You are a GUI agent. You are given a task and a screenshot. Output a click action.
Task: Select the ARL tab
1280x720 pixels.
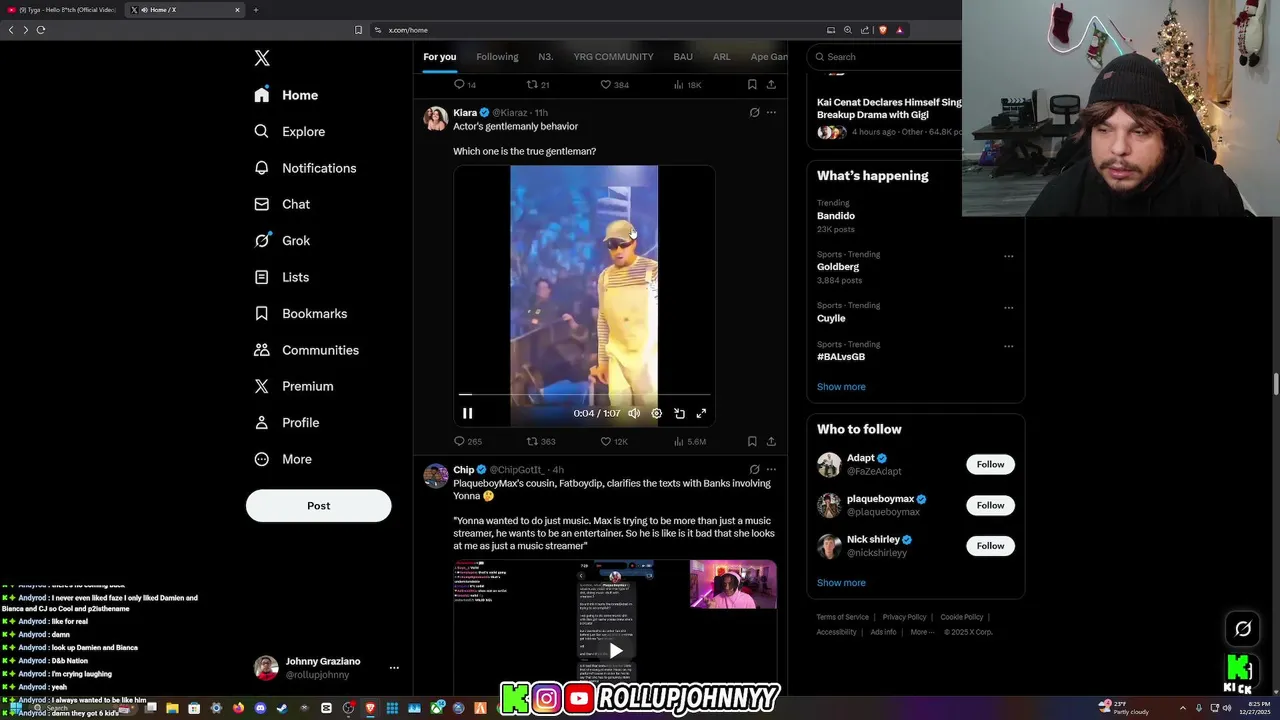click(721, 57)
